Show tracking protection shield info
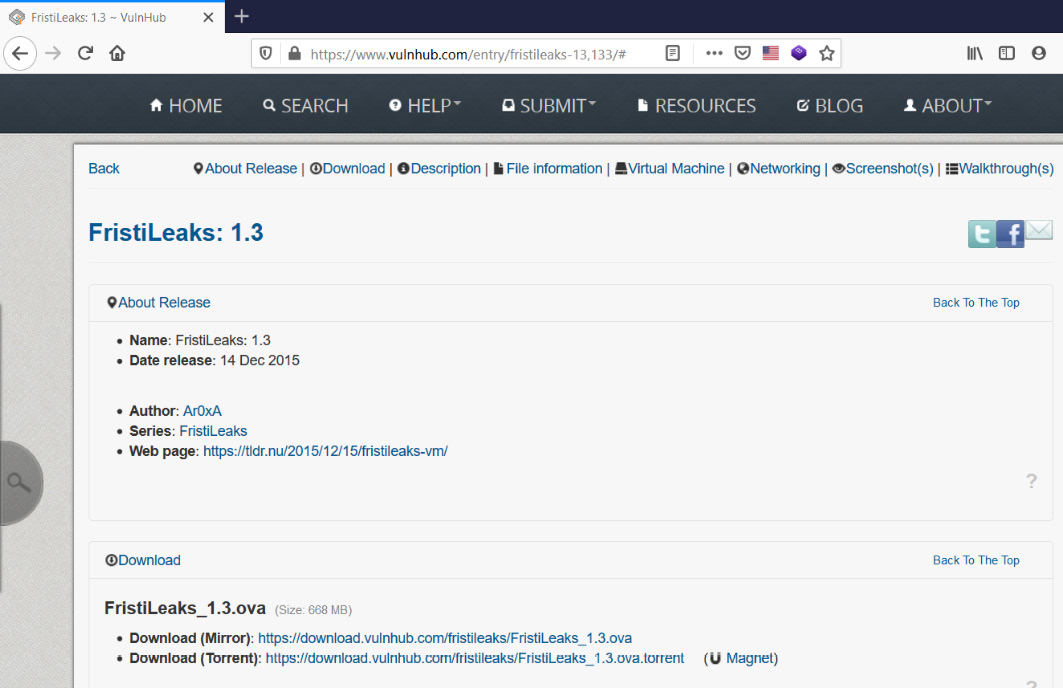1063x688 pixels. click(x=266, y=53)
